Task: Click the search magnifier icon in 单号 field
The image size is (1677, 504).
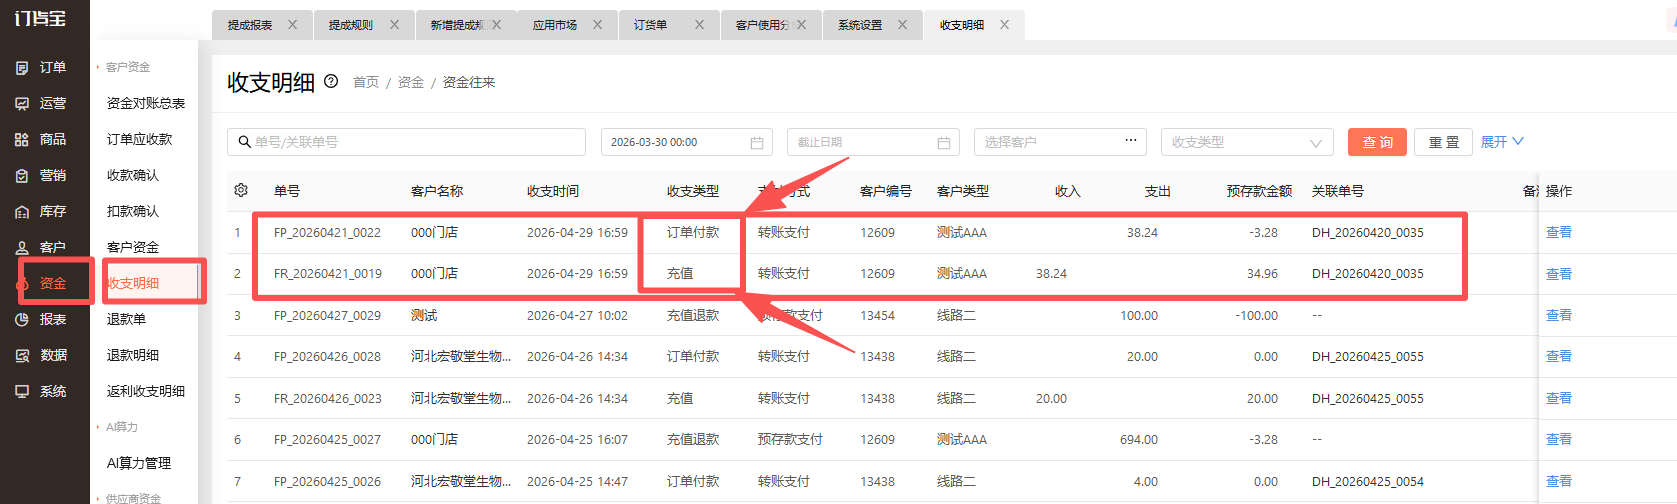Action: [244, 142]
